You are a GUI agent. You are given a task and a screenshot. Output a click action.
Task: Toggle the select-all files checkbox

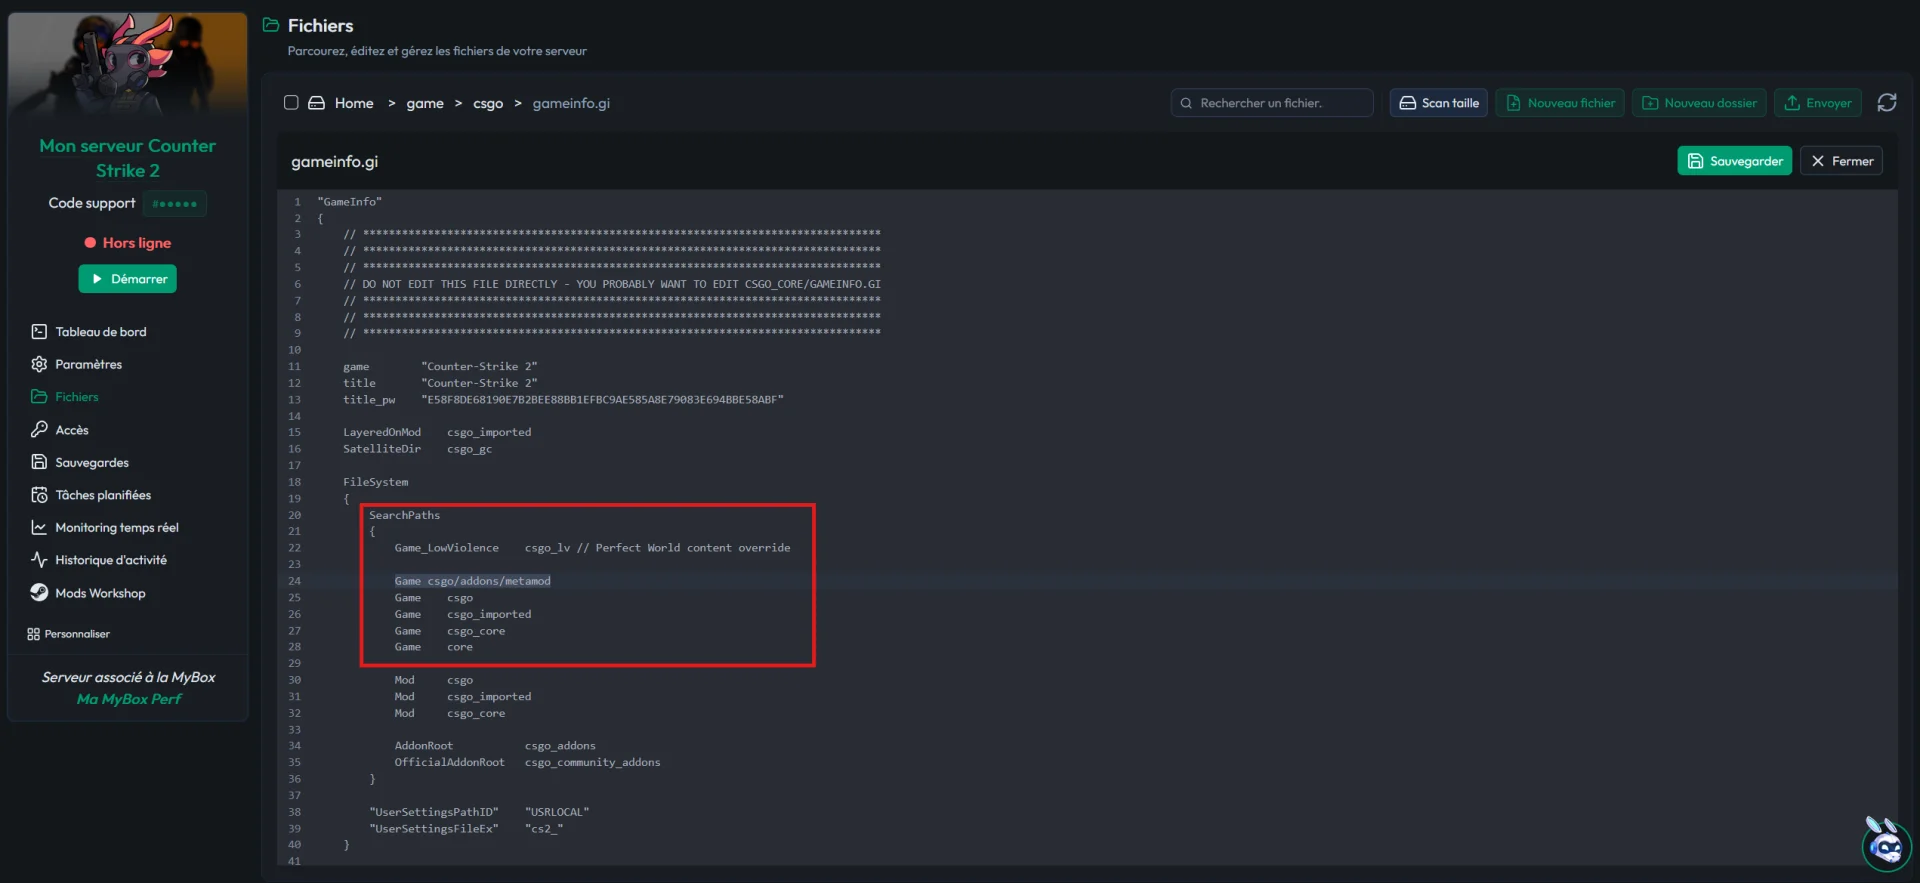[291, 103]
